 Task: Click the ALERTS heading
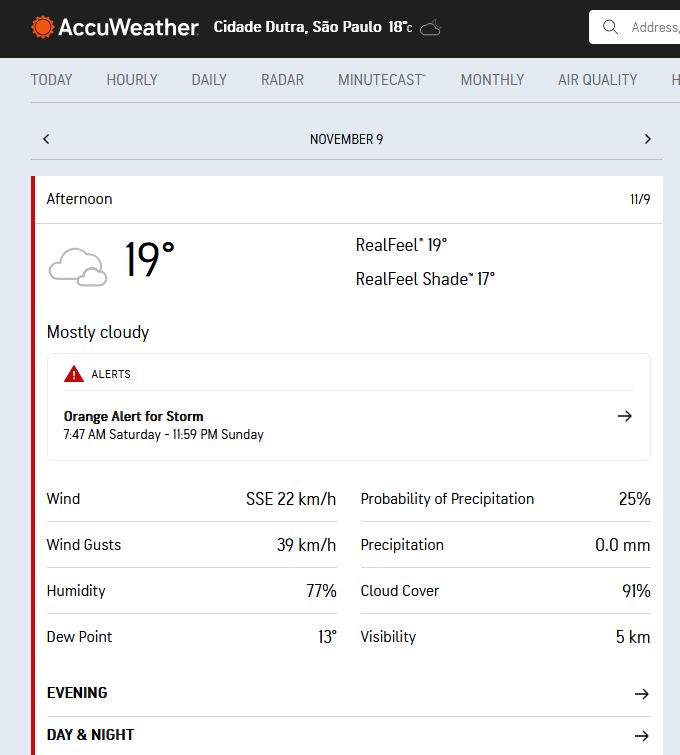[111, 374]
